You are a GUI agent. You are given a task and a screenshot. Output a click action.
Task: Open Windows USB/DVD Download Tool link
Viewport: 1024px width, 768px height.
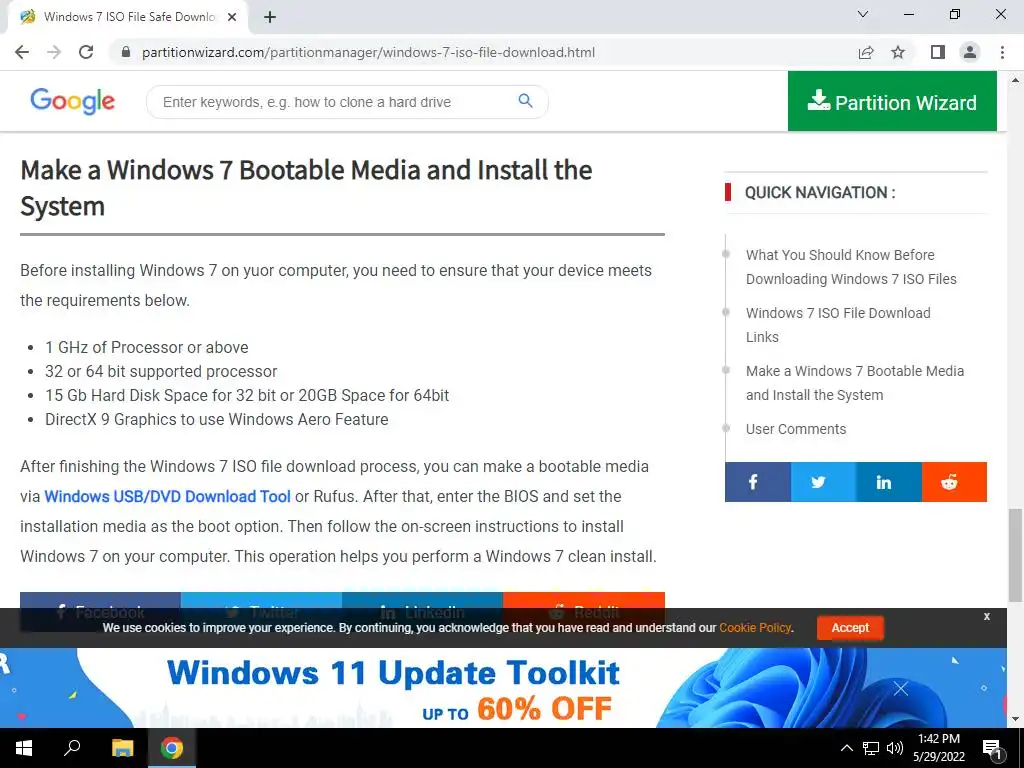coord(167,496)
